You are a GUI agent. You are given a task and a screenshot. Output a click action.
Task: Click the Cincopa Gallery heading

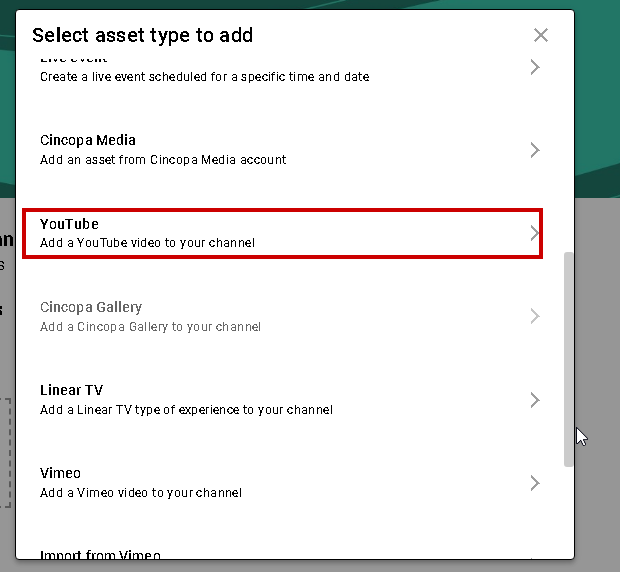91,307
